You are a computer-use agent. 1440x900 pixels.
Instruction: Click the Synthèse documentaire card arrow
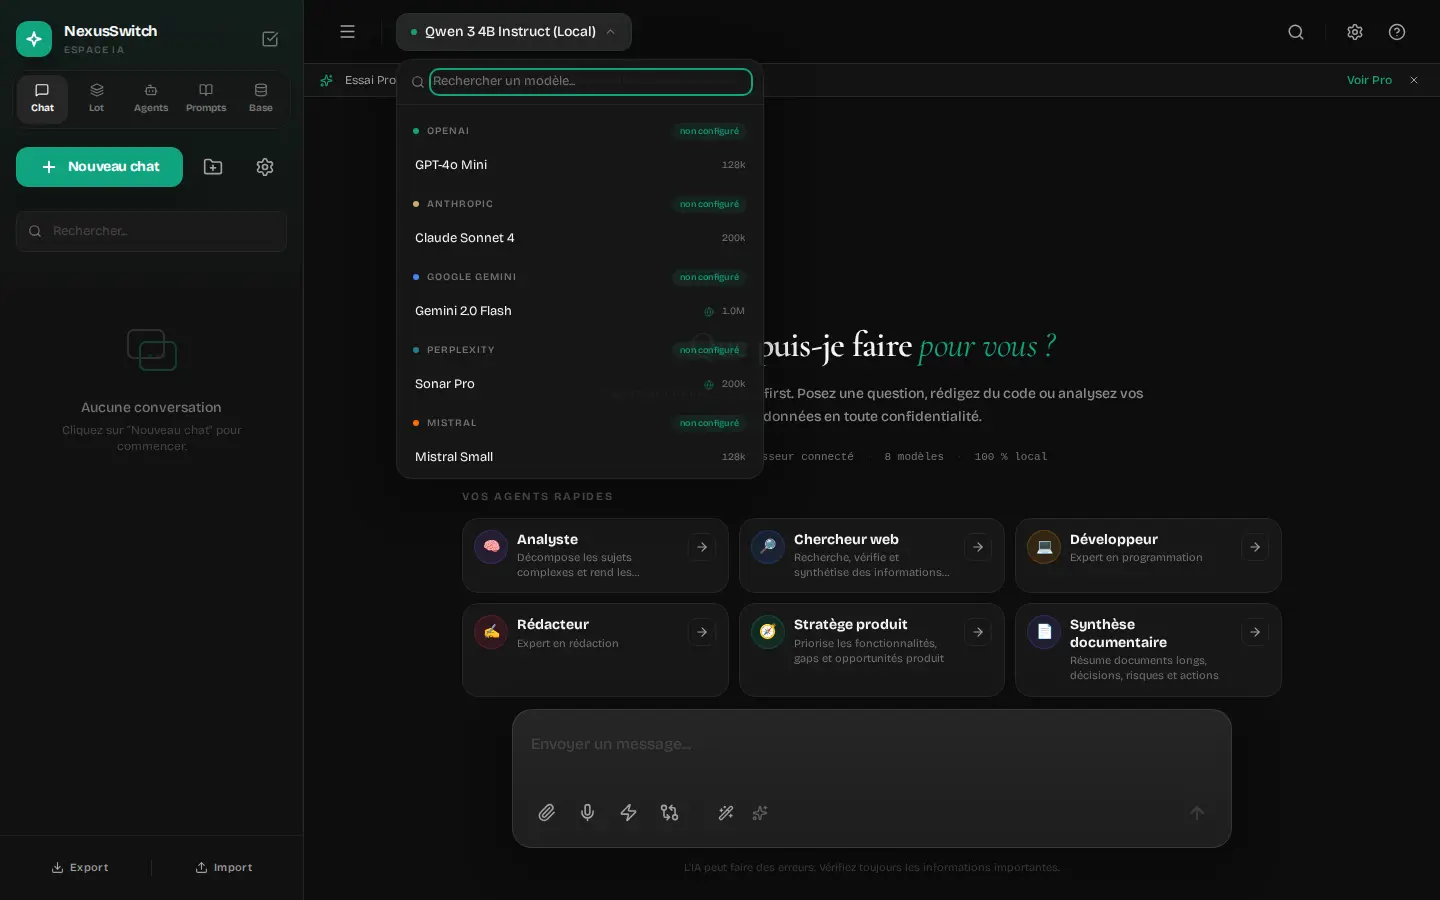1255,632
